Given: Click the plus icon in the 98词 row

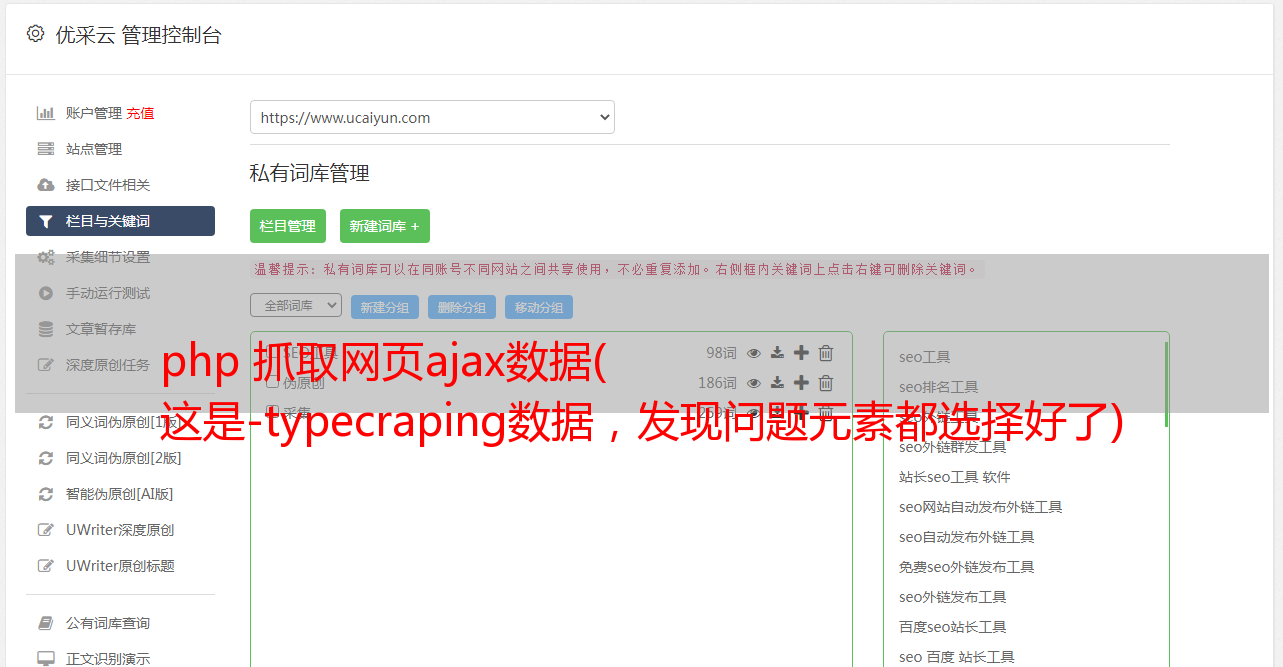Looking at the screenshot, I should point(801,353).
